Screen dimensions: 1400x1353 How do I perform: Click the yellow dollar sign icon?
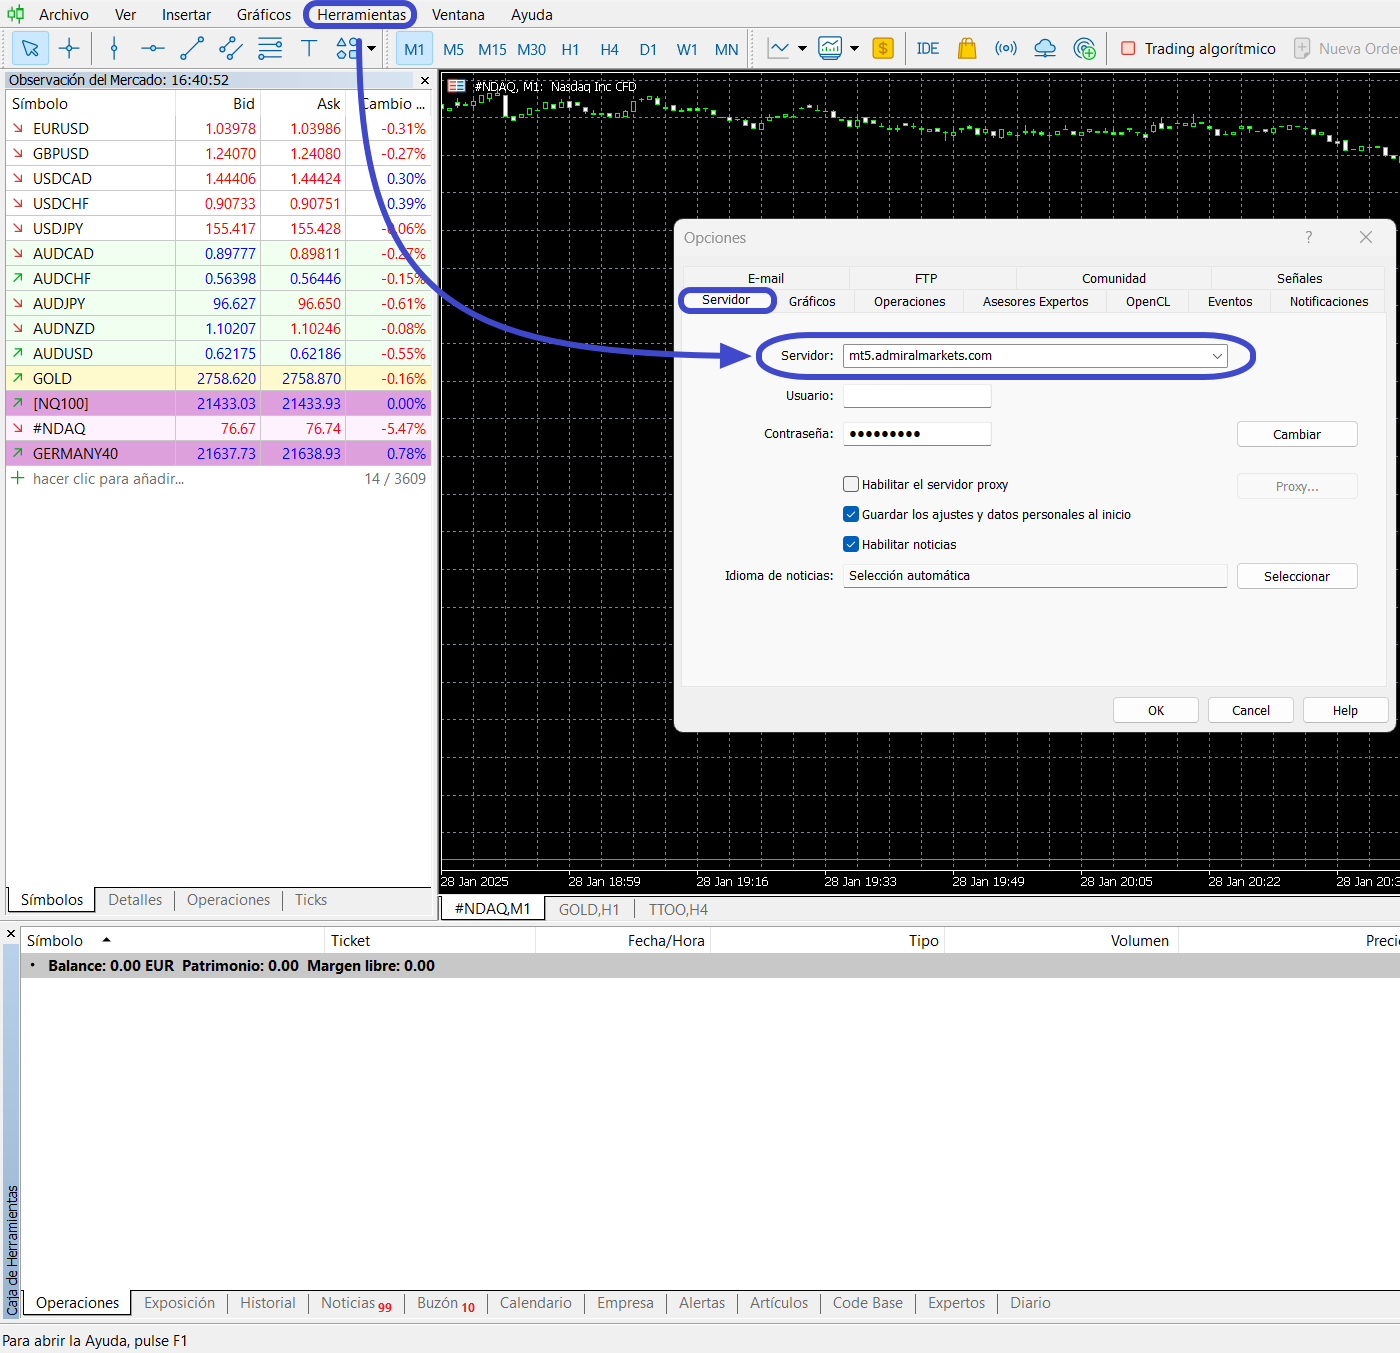click(x=883, y=48)
